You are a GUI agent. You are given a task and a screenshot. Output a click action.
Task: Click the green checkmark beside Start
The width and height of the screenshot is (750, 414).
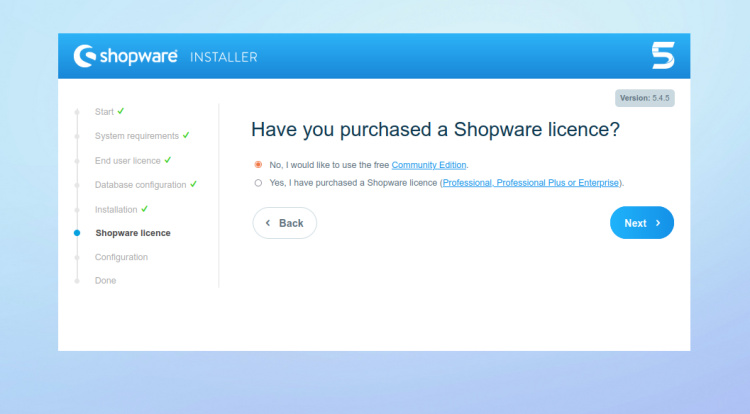tap(121, 110)
